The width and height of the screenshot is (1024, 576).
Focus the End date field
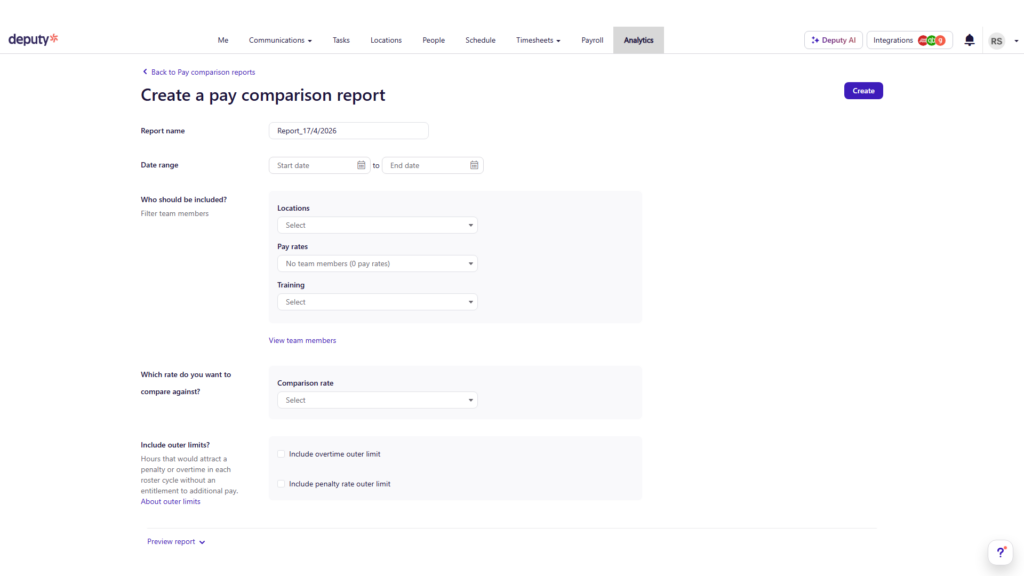(x=432, y=165)
